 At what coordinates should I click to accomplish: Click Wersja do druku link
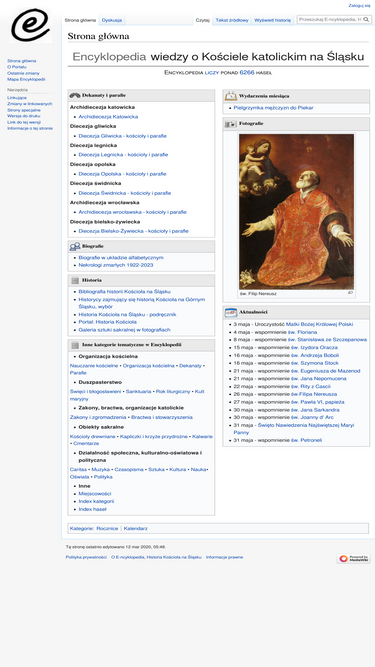pos(24,116)
